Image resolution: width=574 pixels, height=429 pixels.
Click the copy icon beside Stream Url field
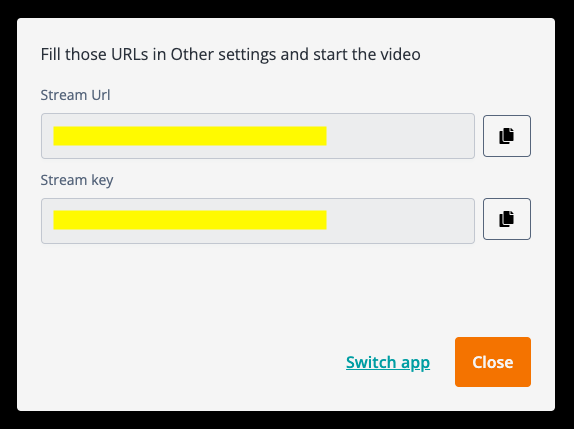click(507, 136)
